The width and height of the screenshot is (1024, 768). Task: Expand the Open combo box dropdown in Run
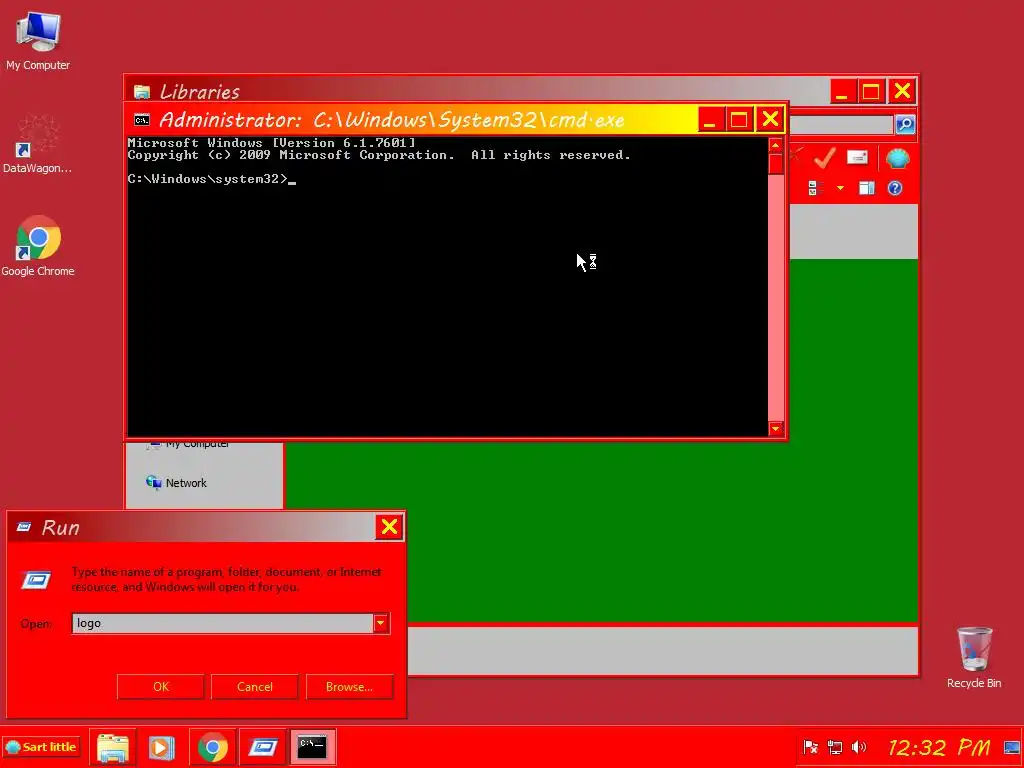(x=381, y=623)
